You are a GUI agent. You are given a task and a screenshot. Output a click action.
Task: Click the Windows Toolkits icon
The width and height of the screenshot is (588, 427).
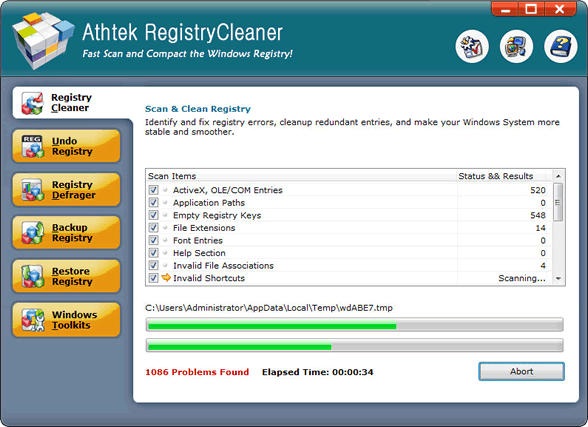point(33,320)
